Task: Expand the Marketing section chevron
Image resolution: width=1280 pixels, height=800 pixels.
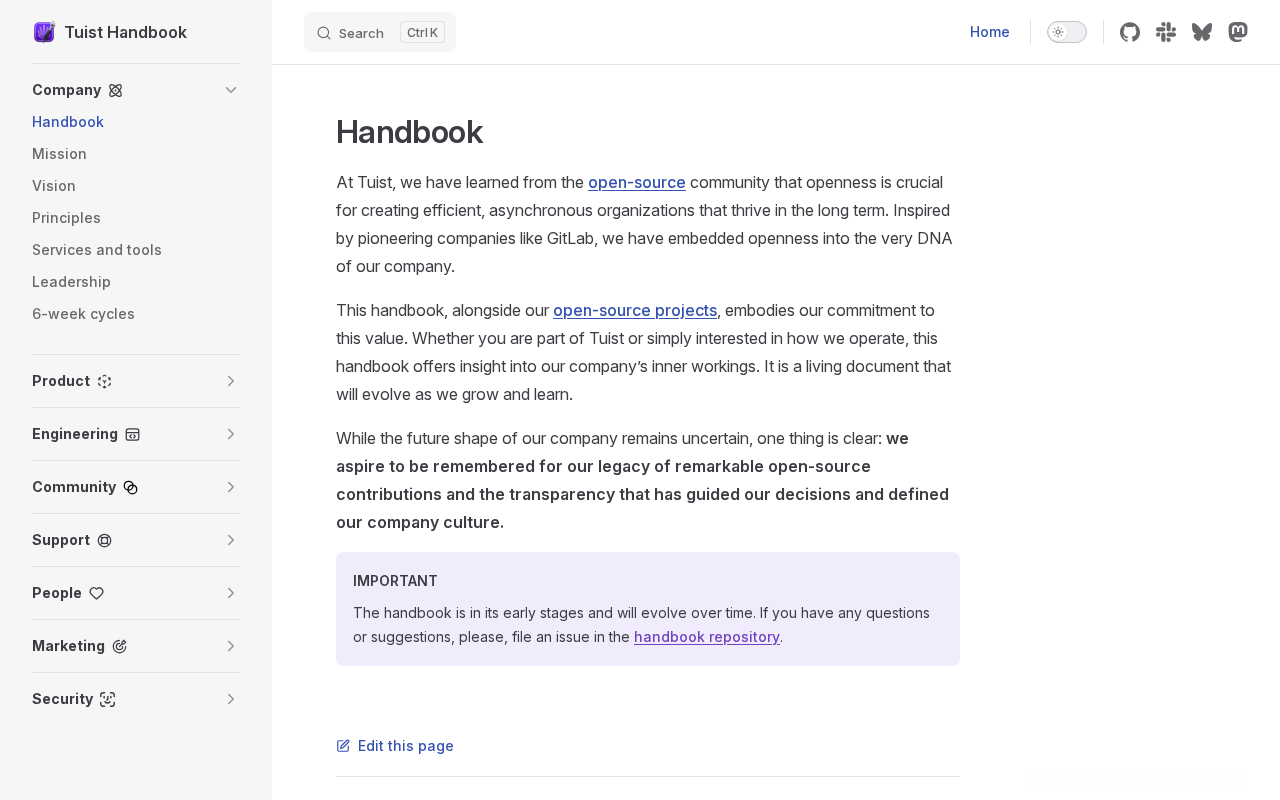Action: coord(231,646)
